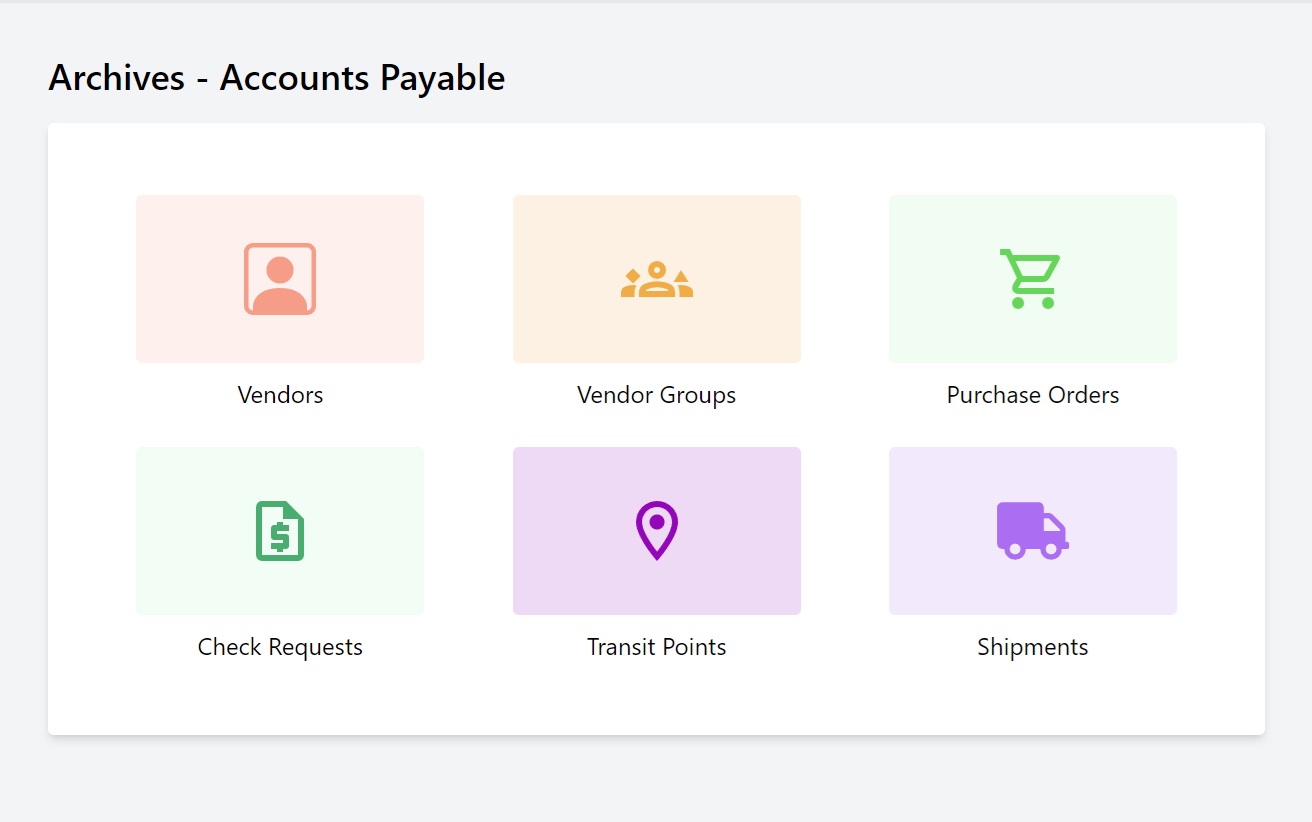Select the Shipments delivery truck icon

[1032, 530]
